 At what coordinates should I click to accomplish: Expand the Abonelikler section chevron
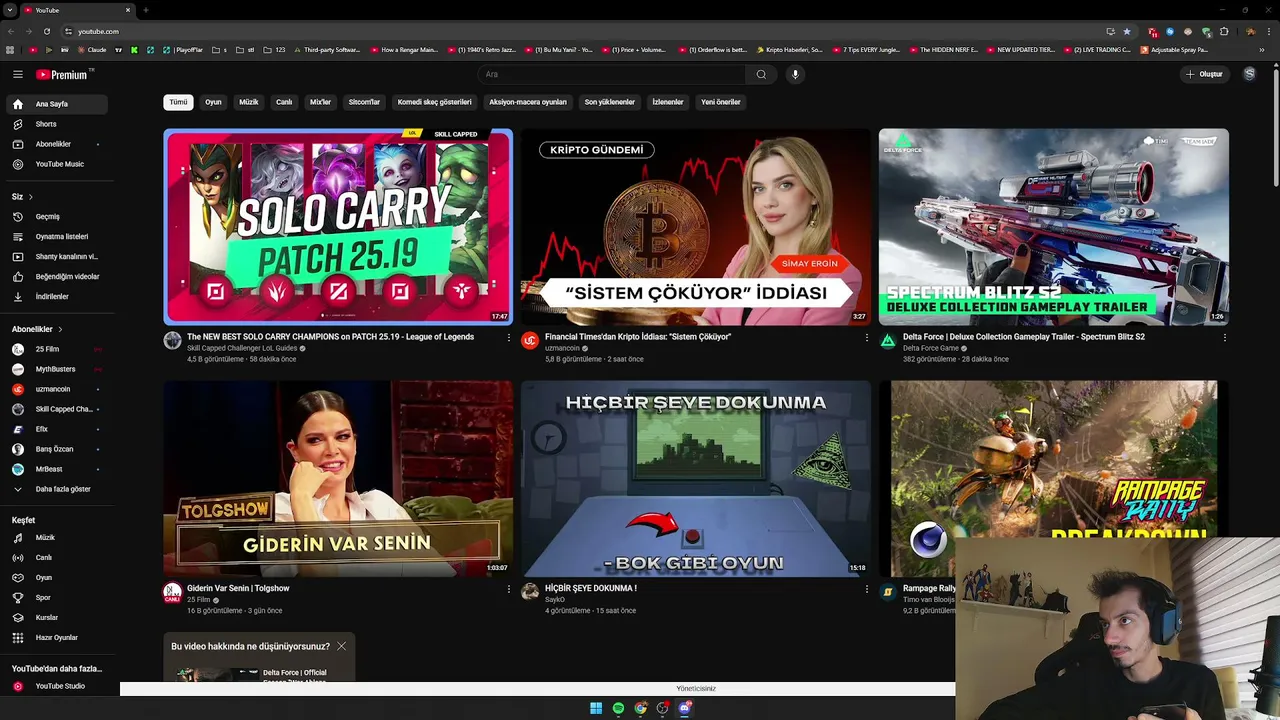[60, 329]
